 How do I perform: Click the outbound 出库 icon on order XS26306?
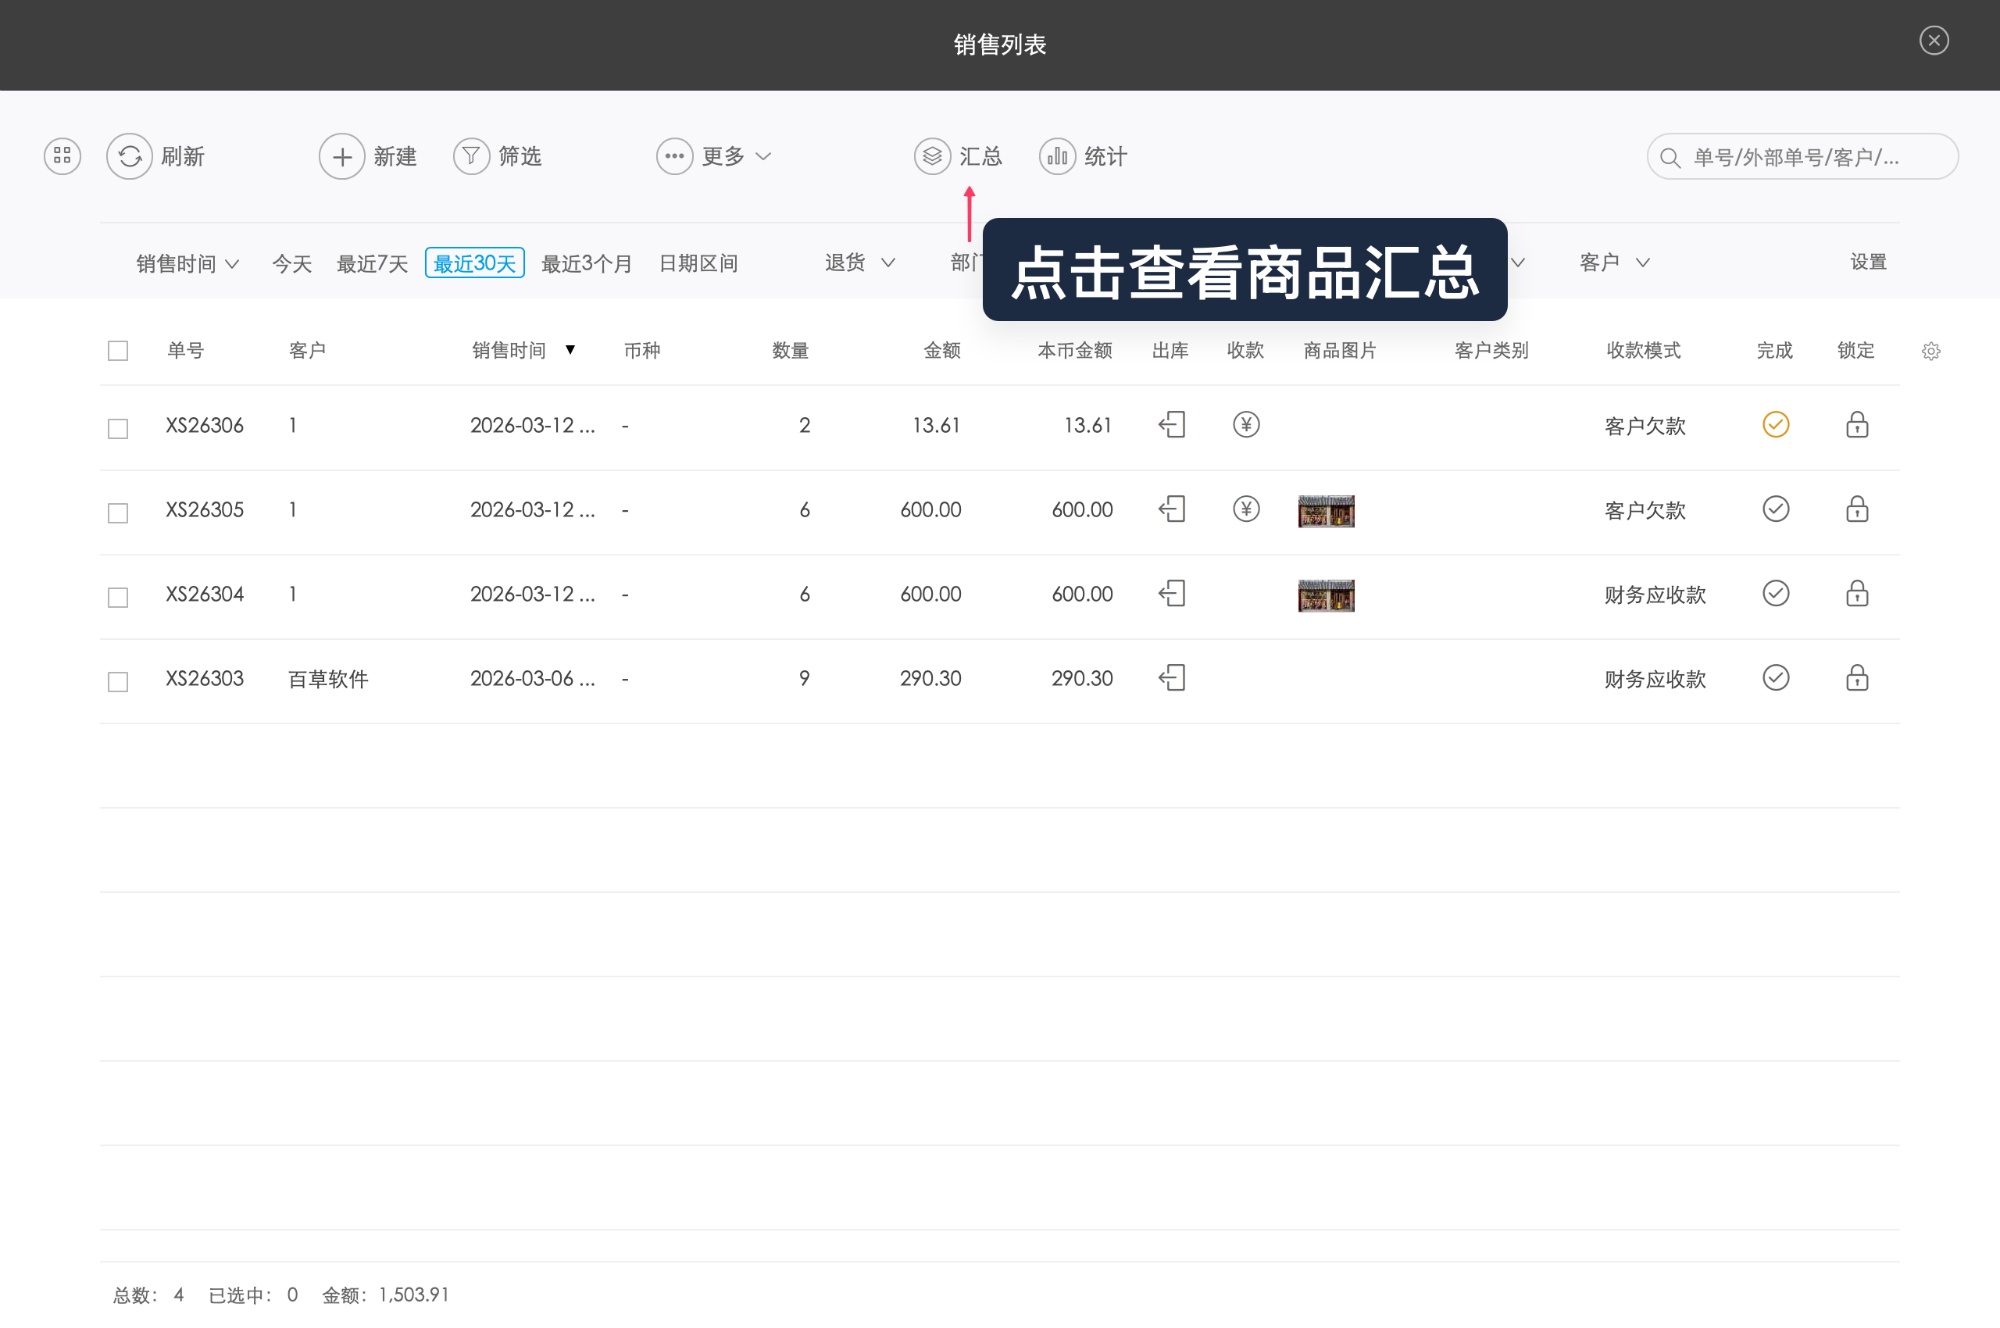point(1171,425)
